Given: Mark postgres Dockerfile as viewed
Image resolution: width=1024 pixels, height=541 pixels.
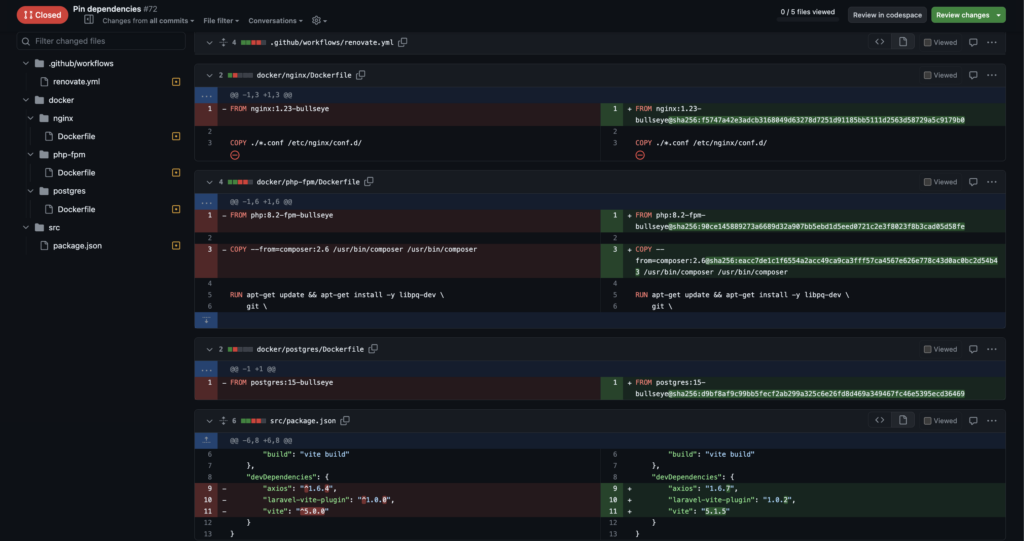Looking at the screenshot, I should [940, 350].
